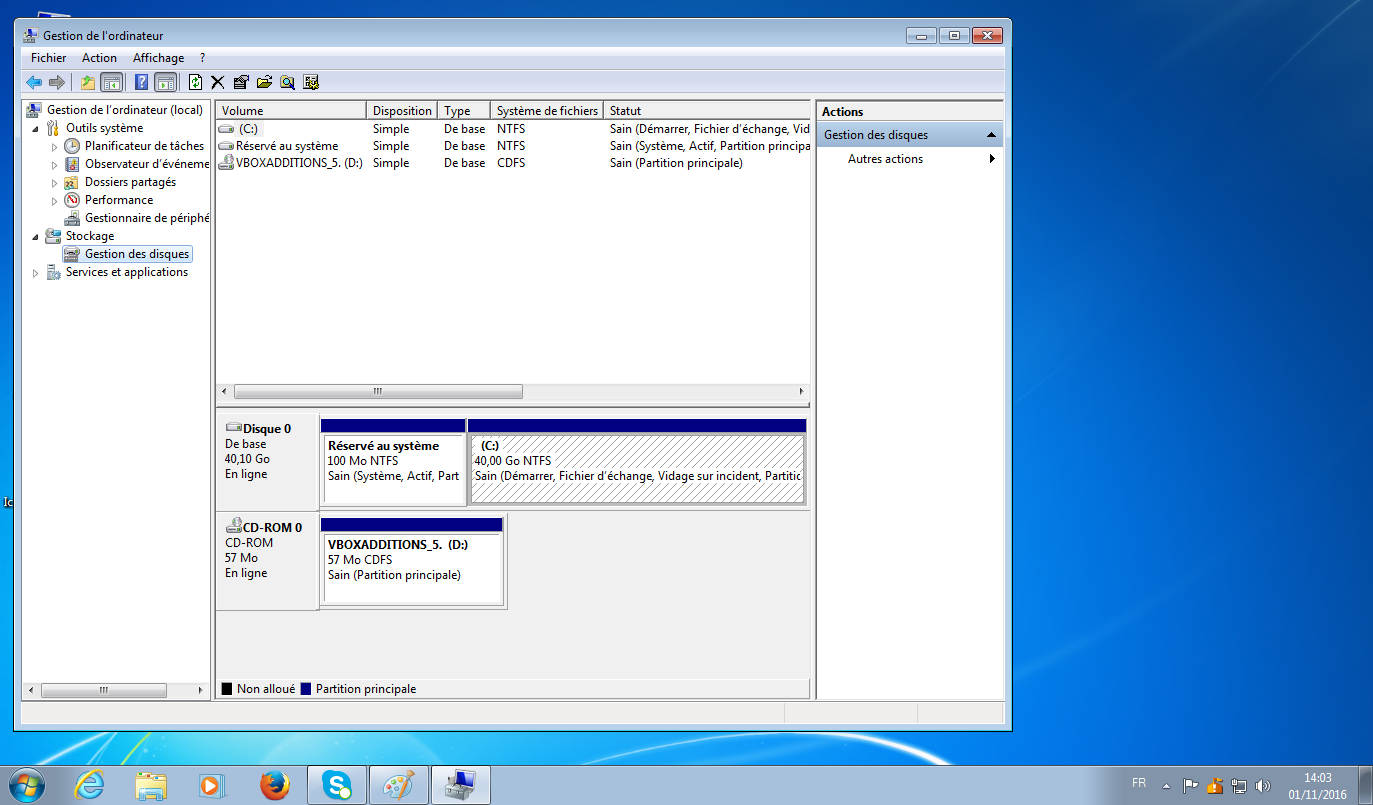Click the magnifying glass toolbar icon
The height and width of the screenshot is (805, 1373).
click(287, 82)
